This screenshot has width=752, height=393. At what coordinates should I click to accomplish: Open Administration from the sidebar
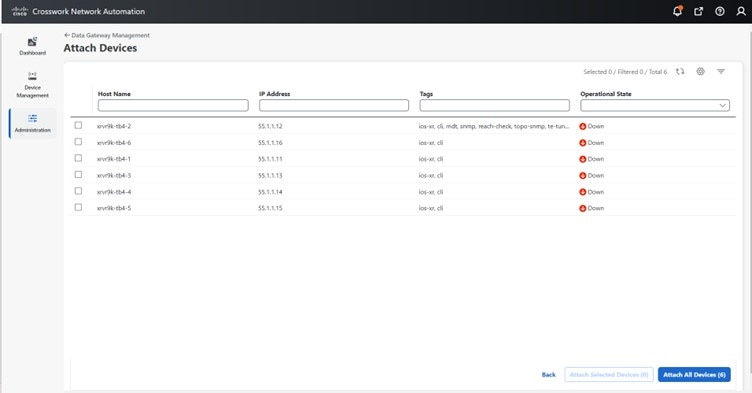[x=33, y=123]
